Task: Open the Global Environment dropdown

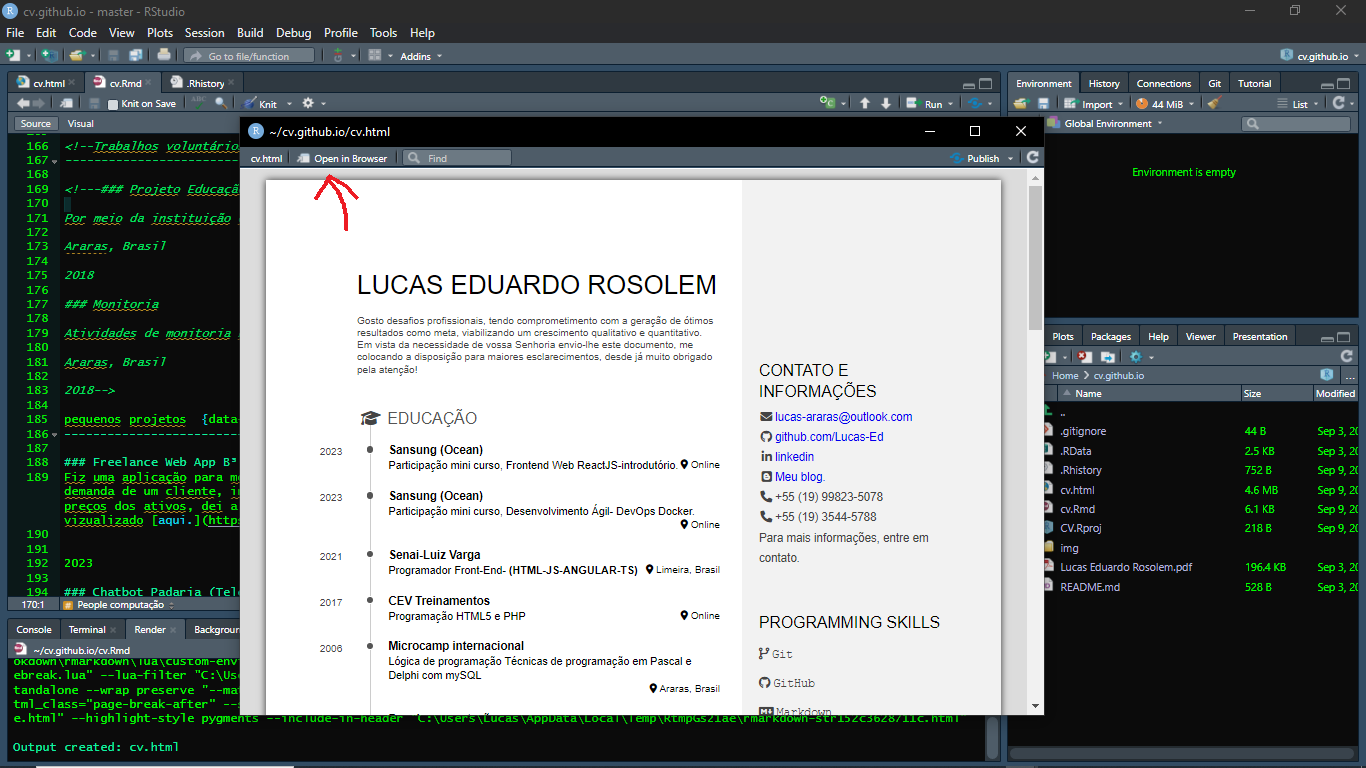Action: [1114, 124]
